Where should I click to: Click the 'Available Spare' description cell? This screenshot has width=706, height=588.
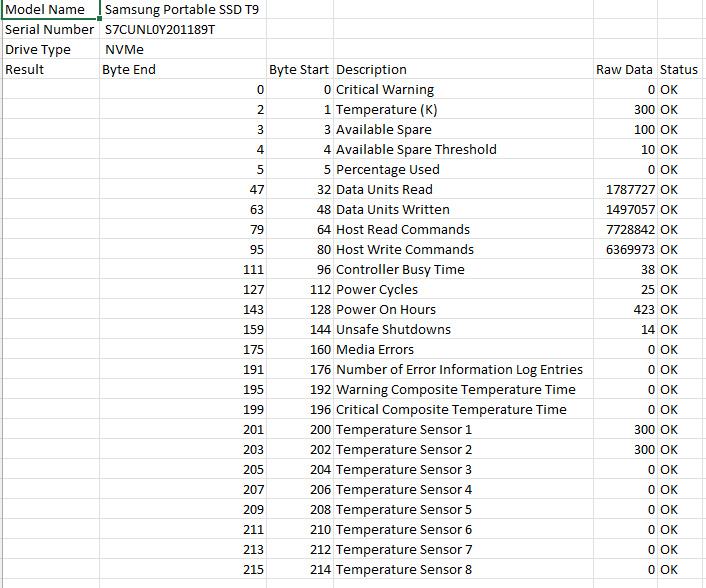[x=463, y=129]
